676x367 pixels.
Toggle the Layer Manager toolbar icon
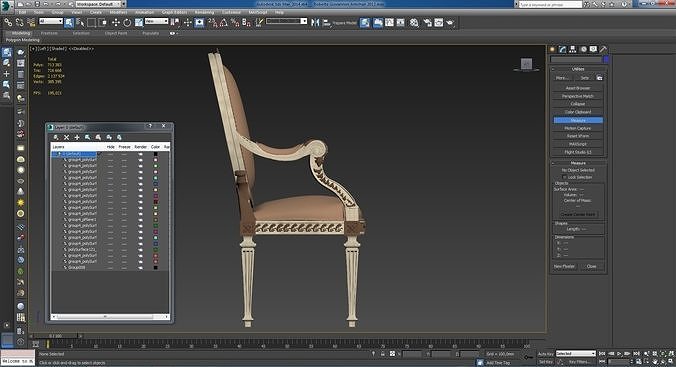(x=365, y=22)
